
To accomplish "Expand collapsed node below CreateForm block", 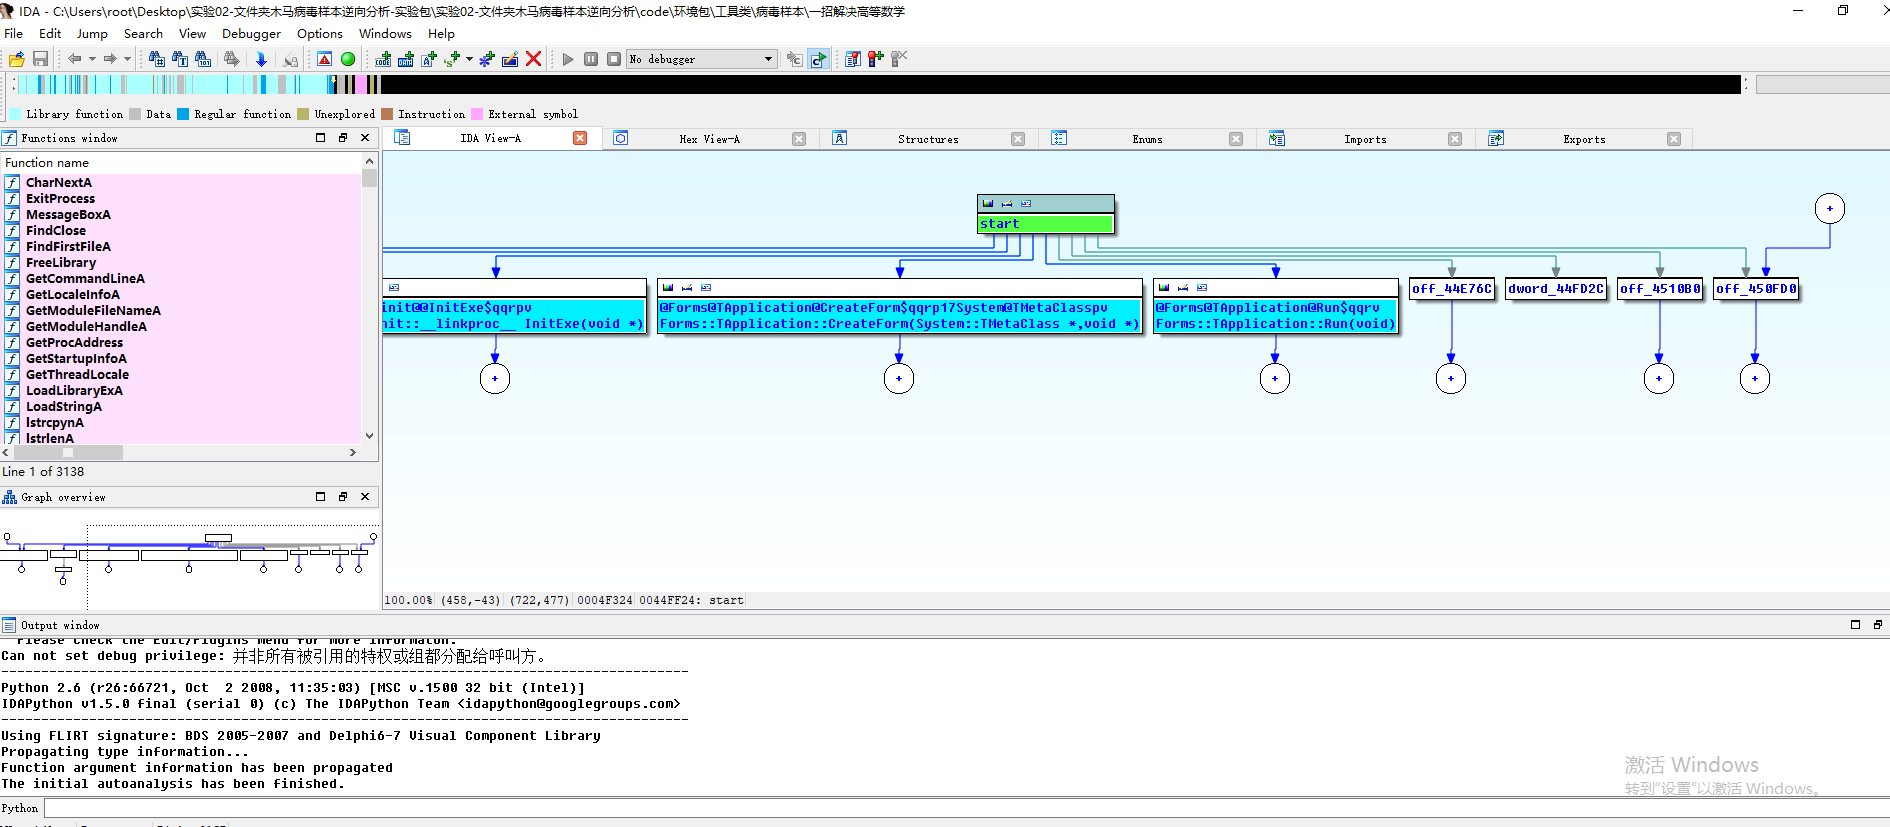I will pyautogui.click(x=899, y=378).
